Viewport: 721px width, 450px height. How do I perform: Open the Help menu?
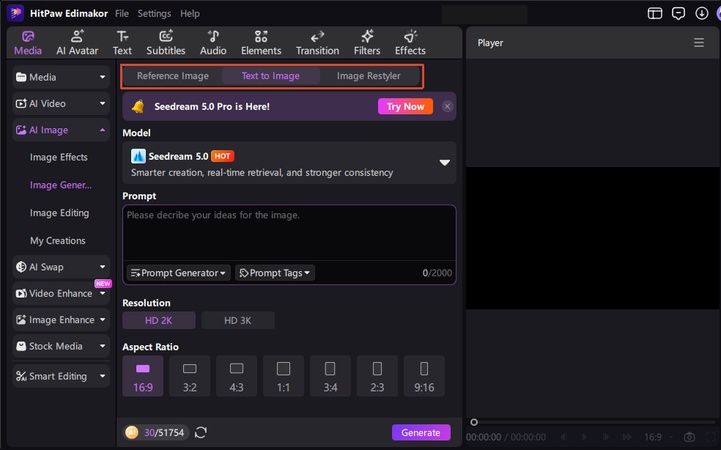(x=190, y=13)
